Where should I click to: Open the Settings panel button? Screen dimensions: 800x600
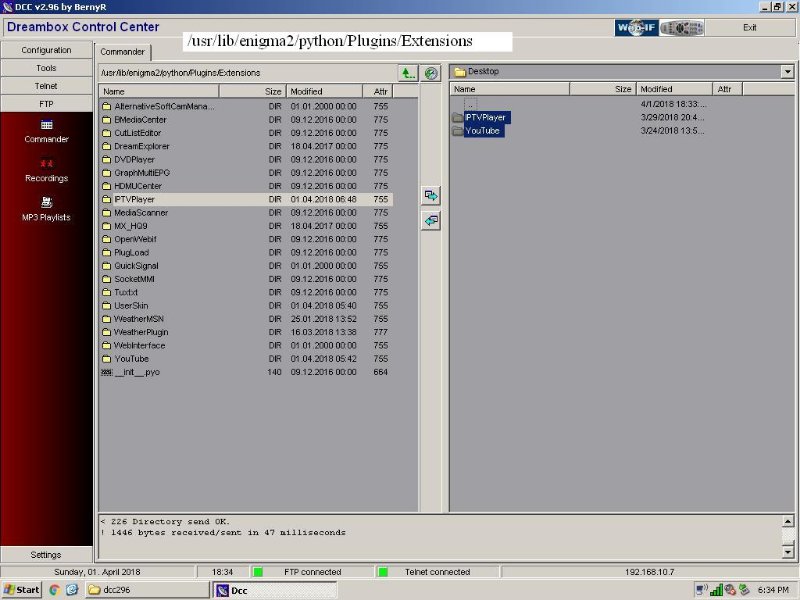[x=47, y=554]
